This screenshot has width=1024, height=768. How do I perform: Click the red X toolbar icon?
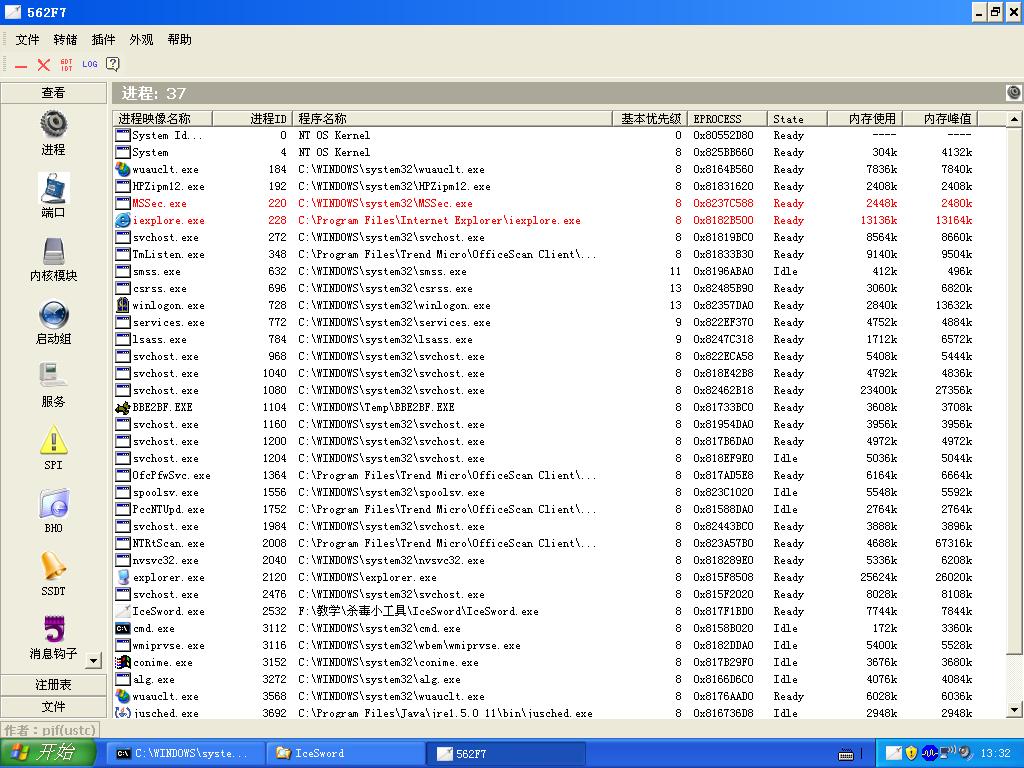click(x=43, y=64)
